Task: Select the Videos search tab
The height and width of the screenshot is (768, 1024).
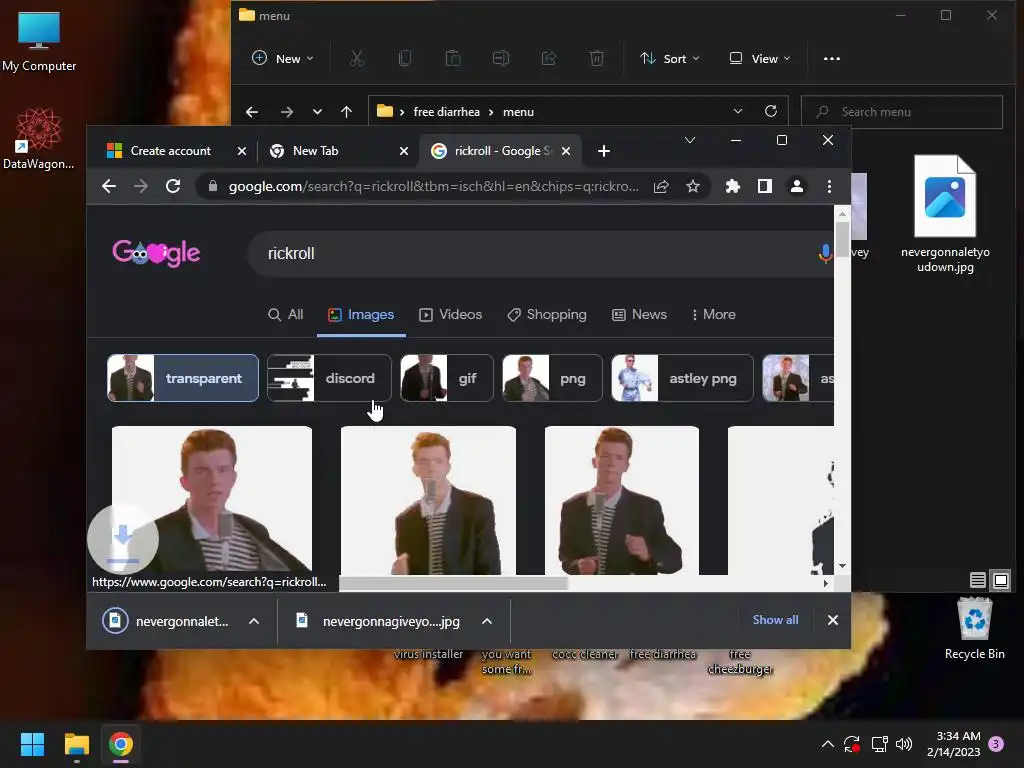Action: (451, 315)
